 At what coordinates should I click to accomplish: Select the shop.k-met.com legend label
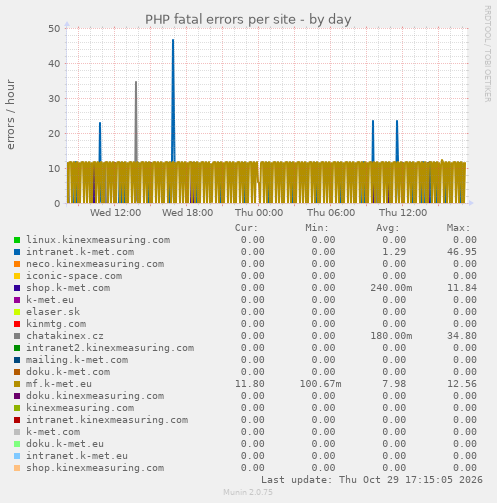point(68,288)
